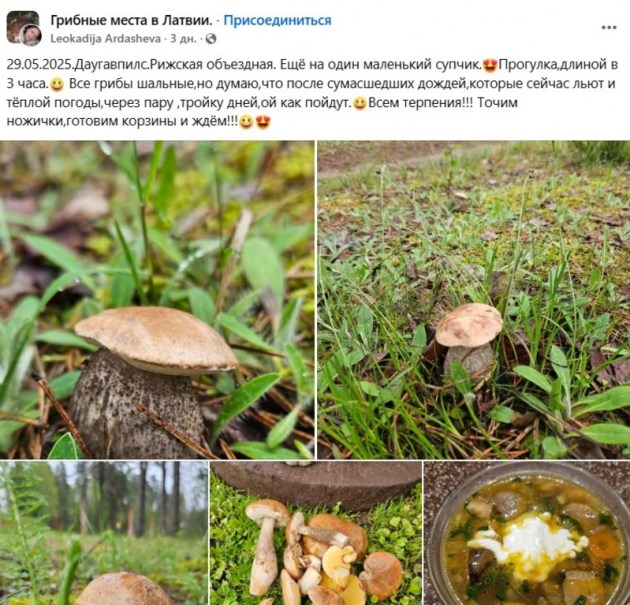630x605 pixels.
Task: Join the group via Присоединиться
Action: (277, 20)
